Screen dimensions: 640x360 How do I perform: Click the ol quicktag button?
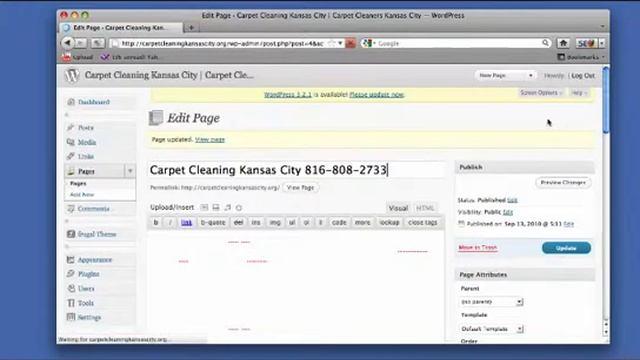click(x=307, y=222)
